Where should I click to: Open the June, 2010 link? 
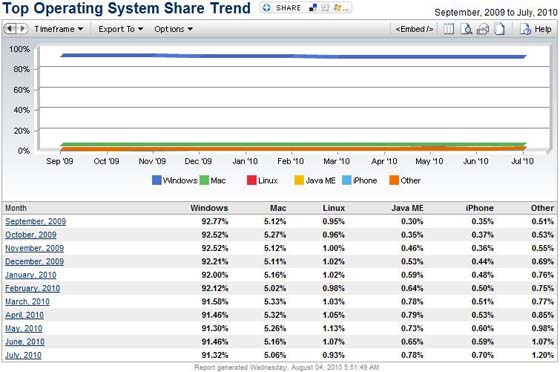(x=25, y=342)
